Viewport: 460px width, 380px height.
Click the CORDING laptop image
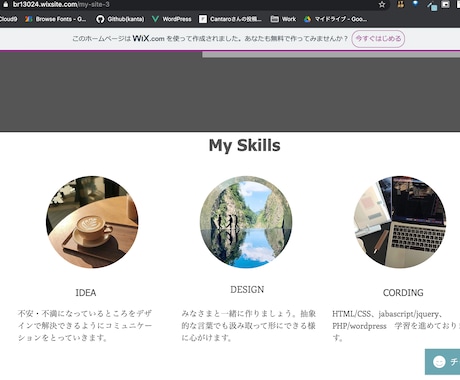click(x=400, y=222)
